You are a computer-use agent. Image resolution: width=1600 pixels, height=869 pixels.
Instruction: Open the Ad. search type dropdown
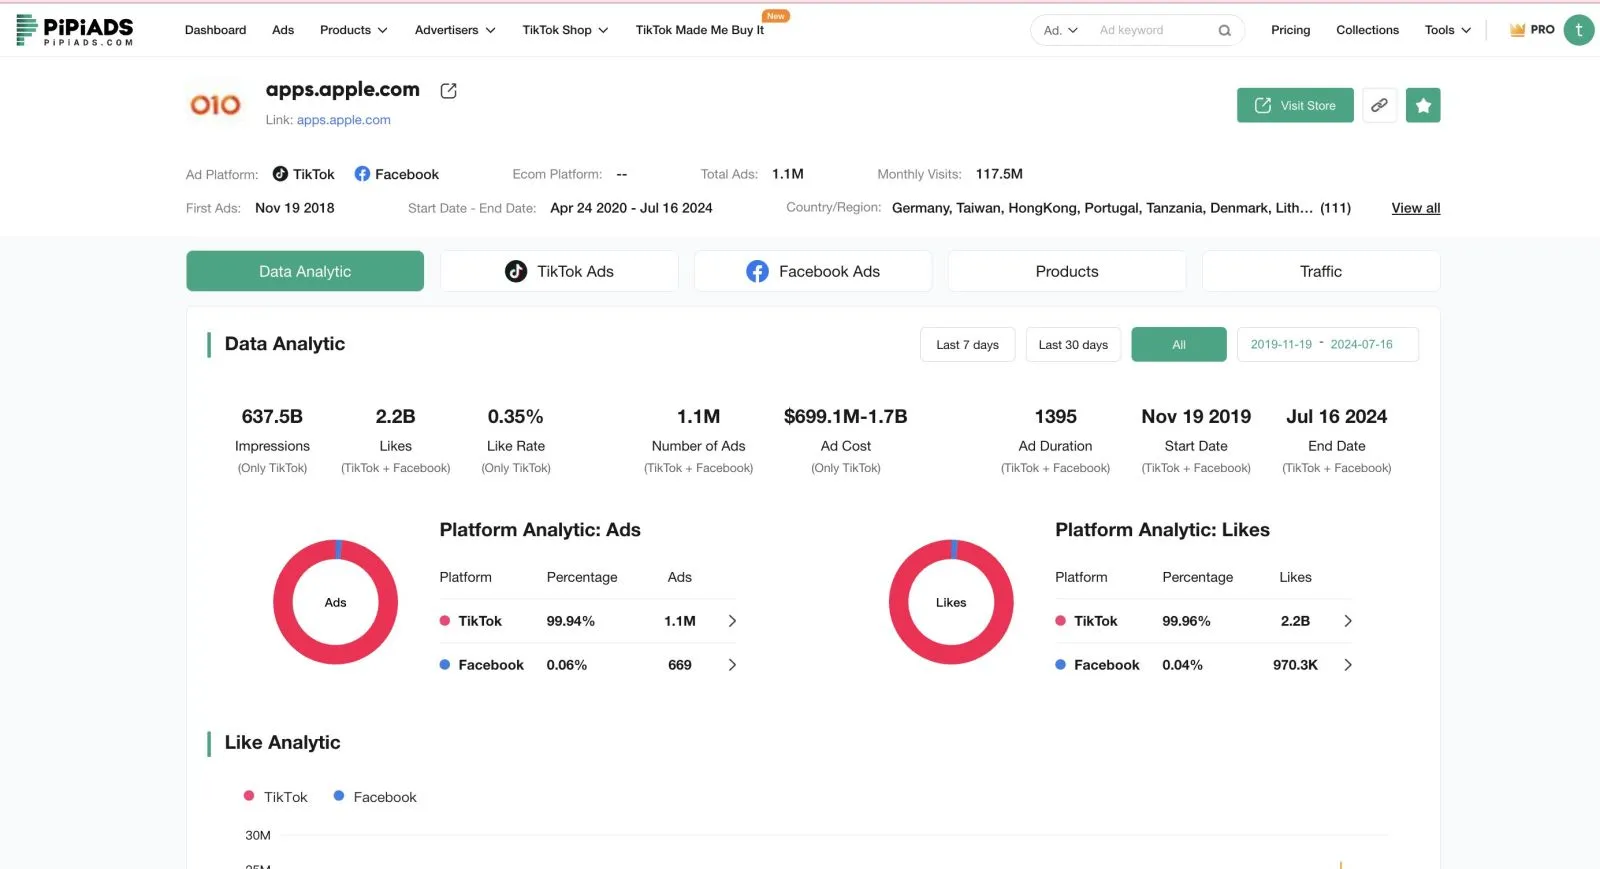(x=1060, y=31)
